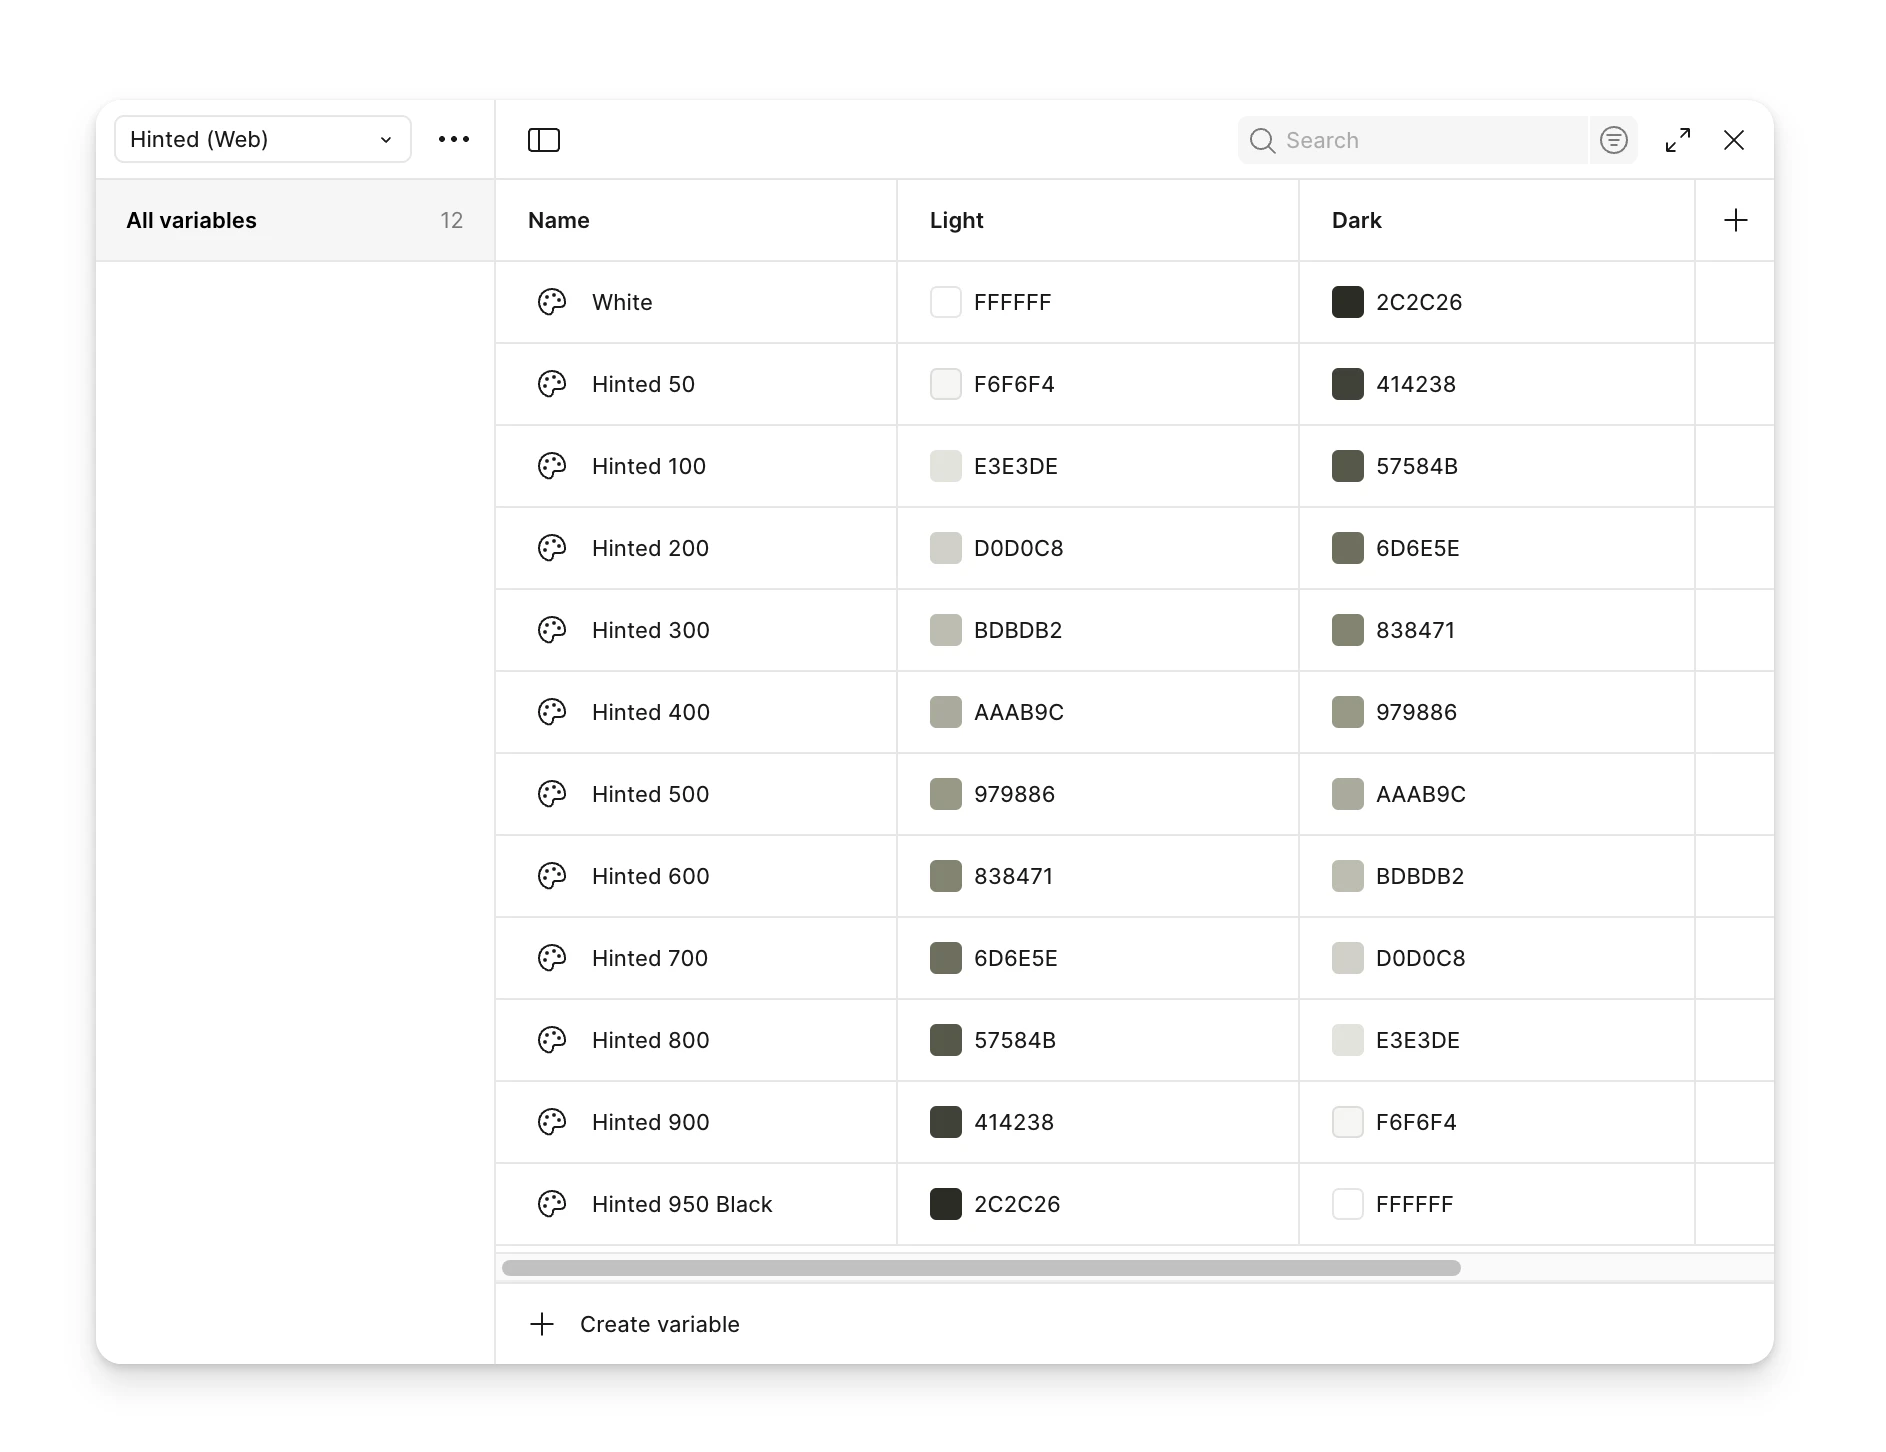Viewport: 1886px width, 1452px height.
Task: Click Dark value BDBDB2 for Hinted 600
Action: [x=1420, y=876]
